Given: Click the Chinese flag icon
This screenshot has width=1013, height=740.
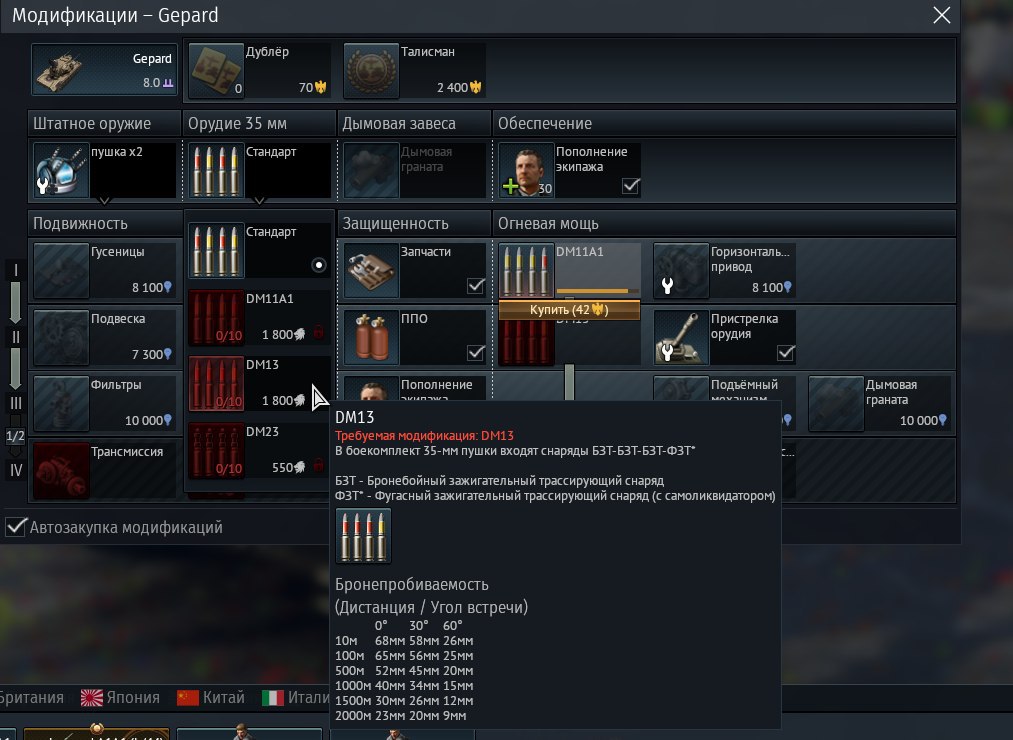Looking at the screenshot, I should click(187, 698).
